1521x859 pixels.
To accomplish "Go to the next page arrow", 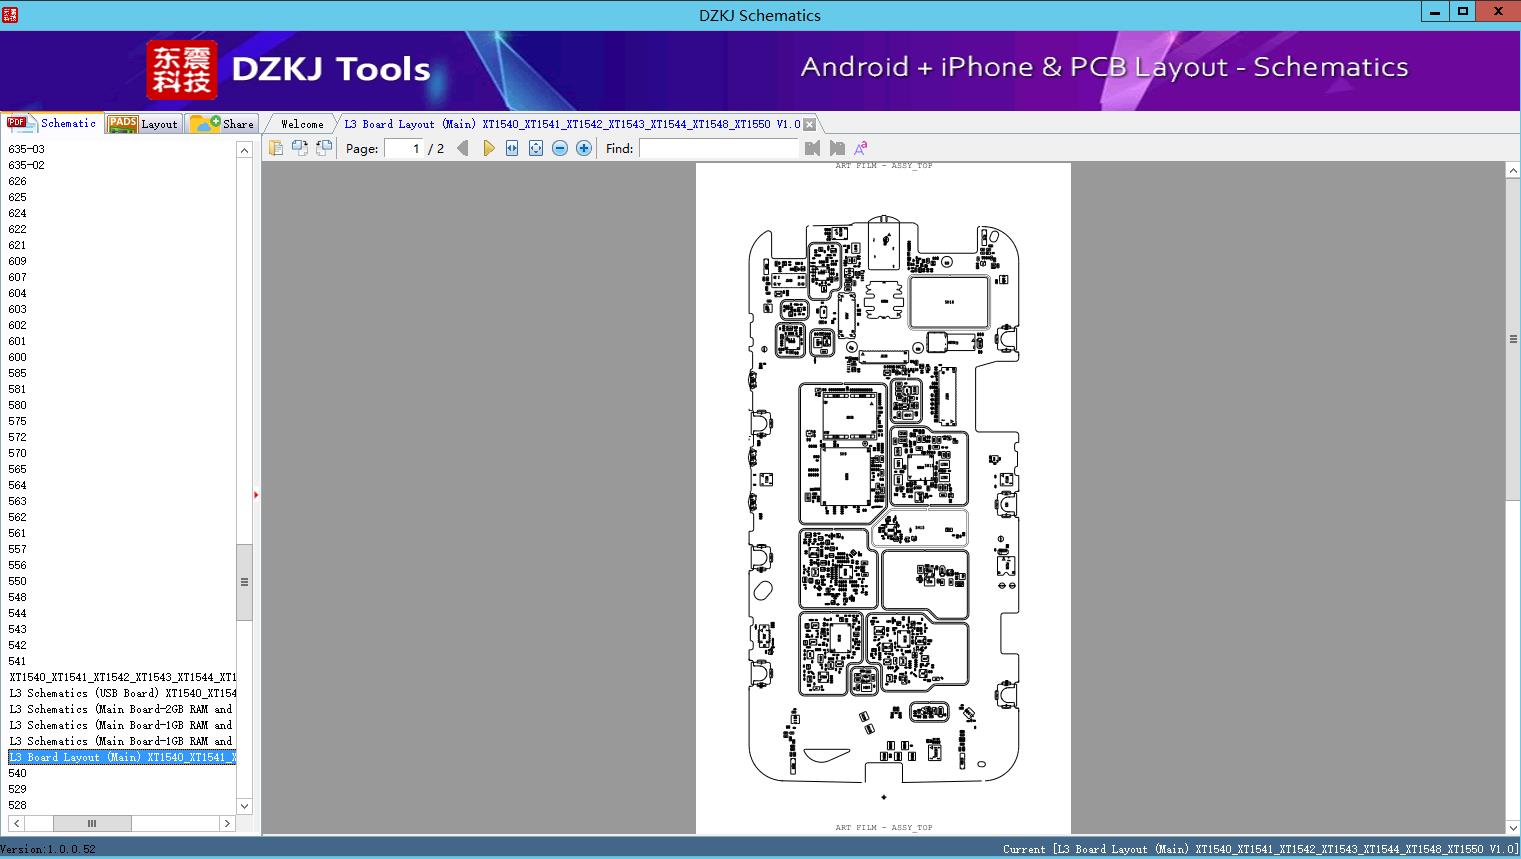I will tap(488, 148).
